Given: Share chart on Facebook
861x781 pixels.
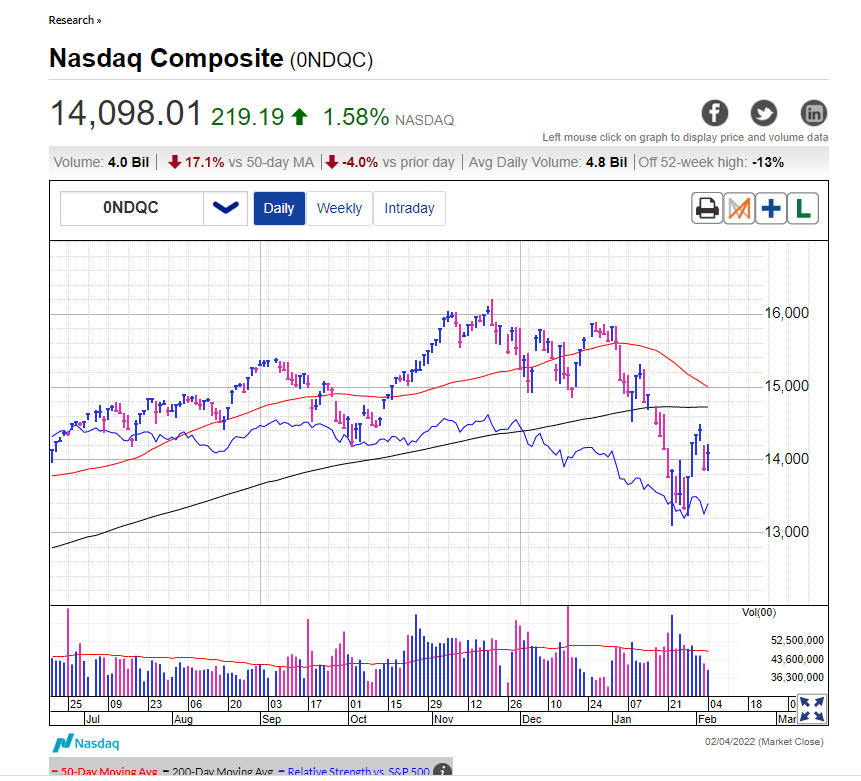Looking at the screenshot, I should click(x=714, y=113).
